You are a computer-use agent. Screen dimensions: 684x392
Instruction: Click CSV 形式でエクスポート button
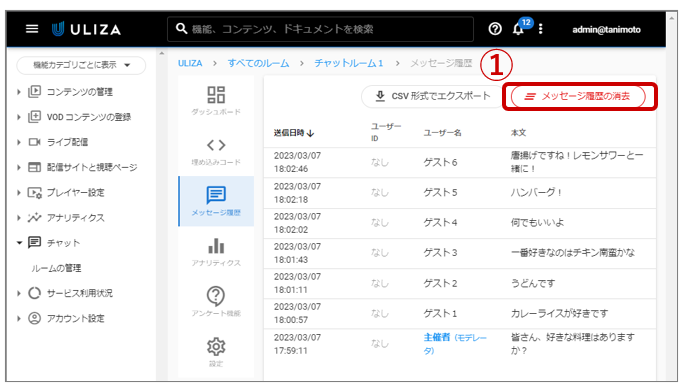pyautogui.click(x=433, y=96)
